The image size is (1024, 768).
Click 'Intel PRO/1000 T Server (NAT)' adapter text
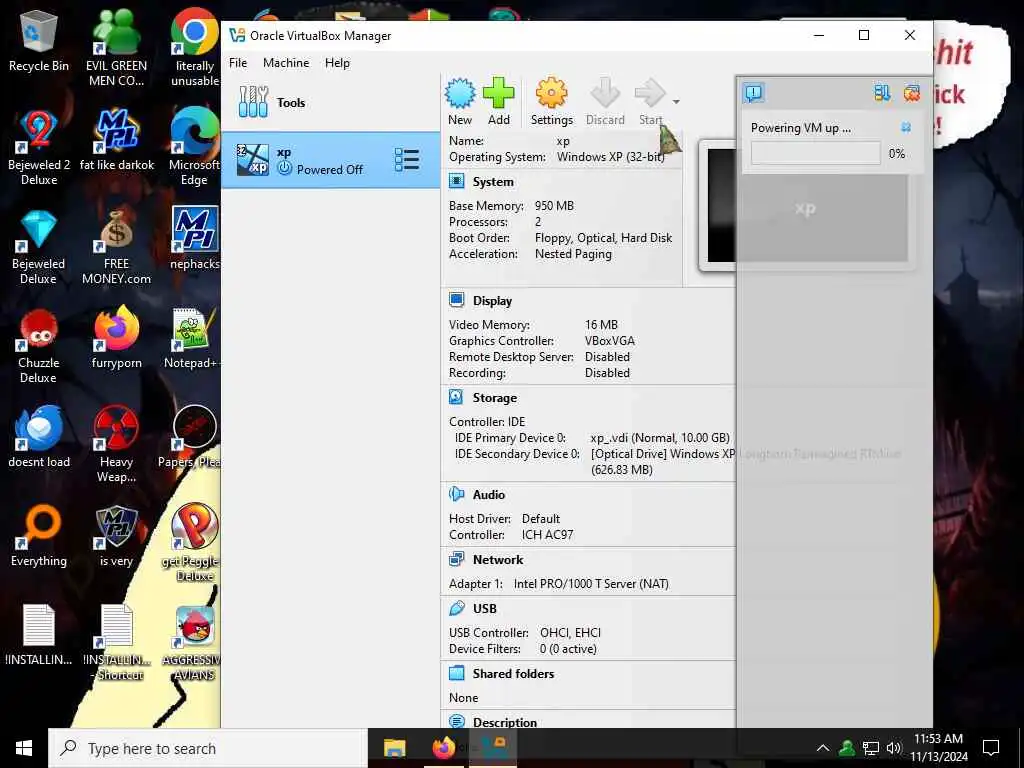tap(591, 584)
